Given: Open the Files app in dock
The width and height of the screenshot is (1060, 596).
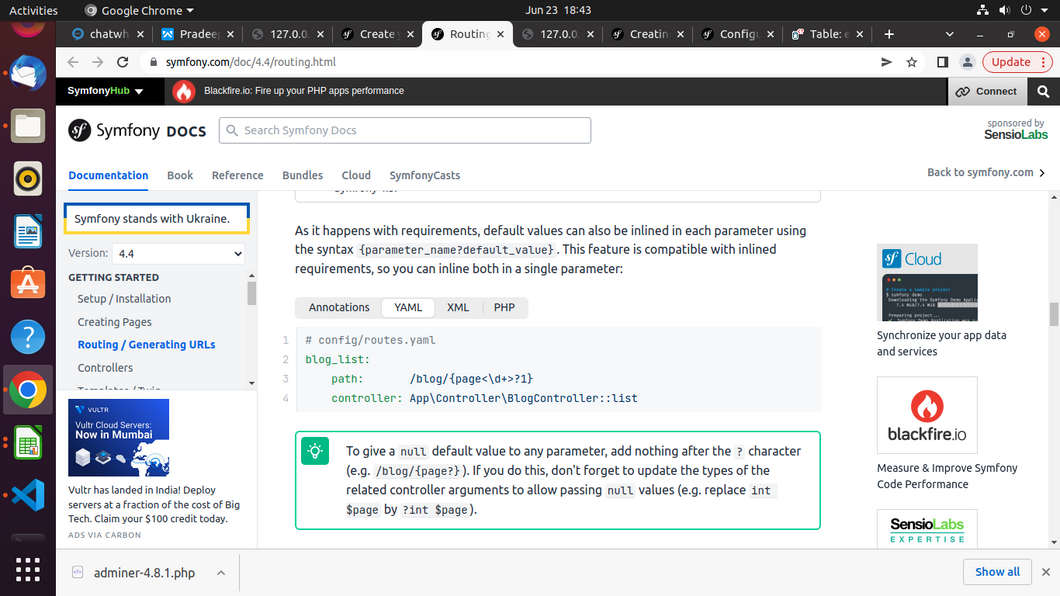Looking at the screenshot, I should point(28,126).
